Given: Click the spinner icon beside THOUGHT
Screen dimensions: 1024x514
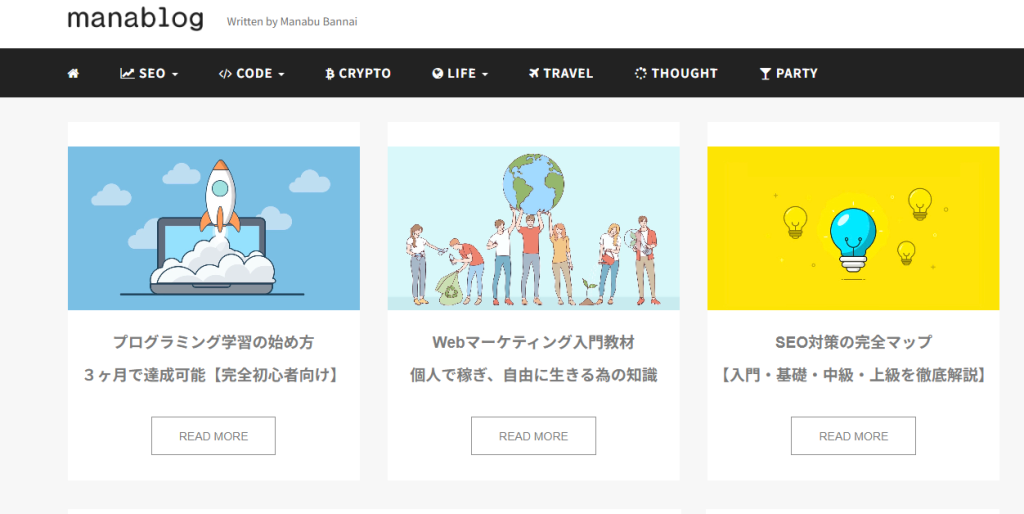Looking at the screenshot, I should (640, 73).
